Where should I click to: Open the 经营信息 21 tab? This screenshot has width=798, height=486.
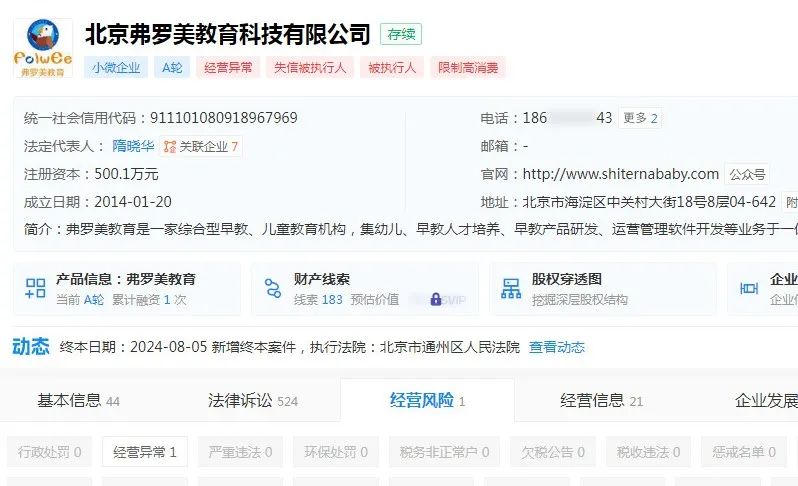[601, 401]
